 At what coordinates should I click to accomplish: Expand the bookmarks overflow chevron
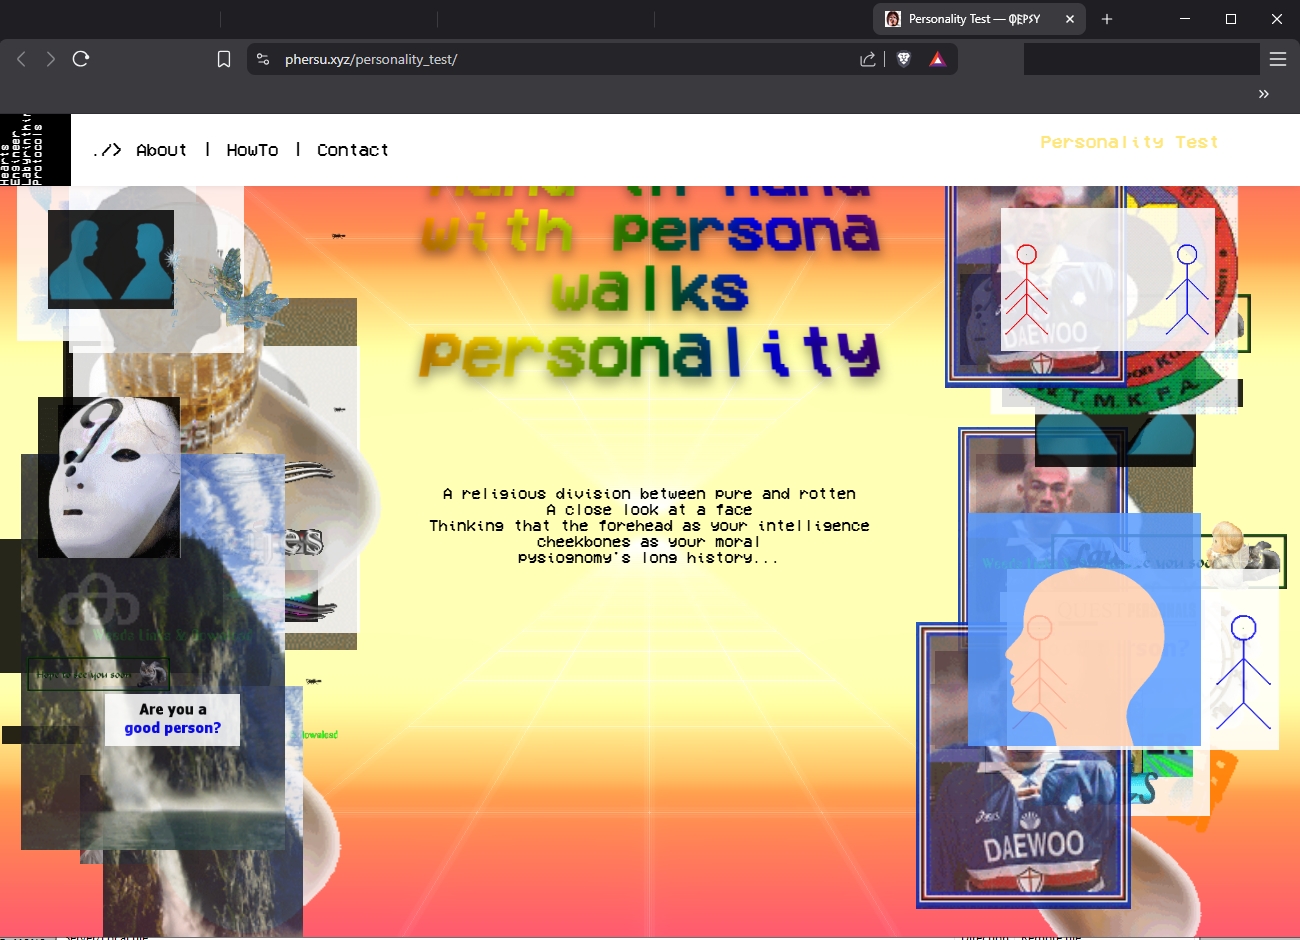pos(1264,93)
